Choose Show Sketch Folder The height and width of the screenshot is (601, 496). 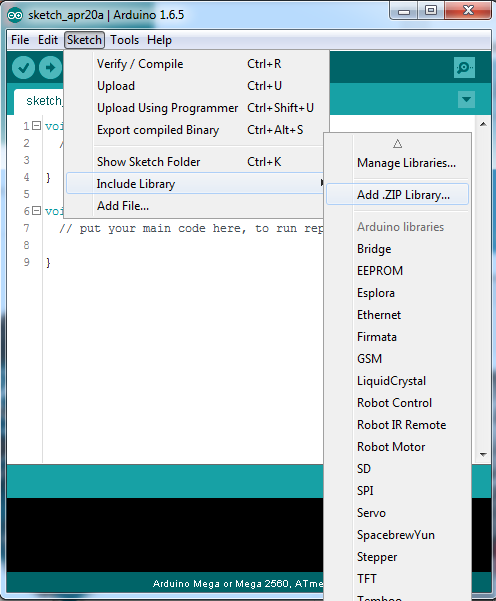[197, 162]
